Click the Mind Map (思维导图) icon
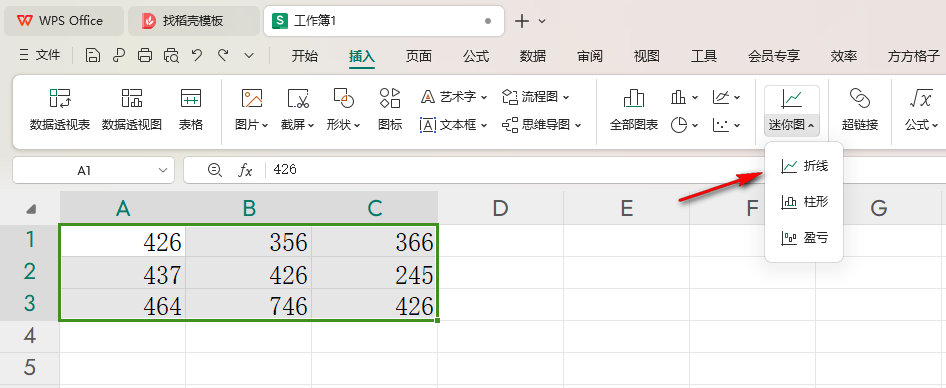 click(510, 125)
